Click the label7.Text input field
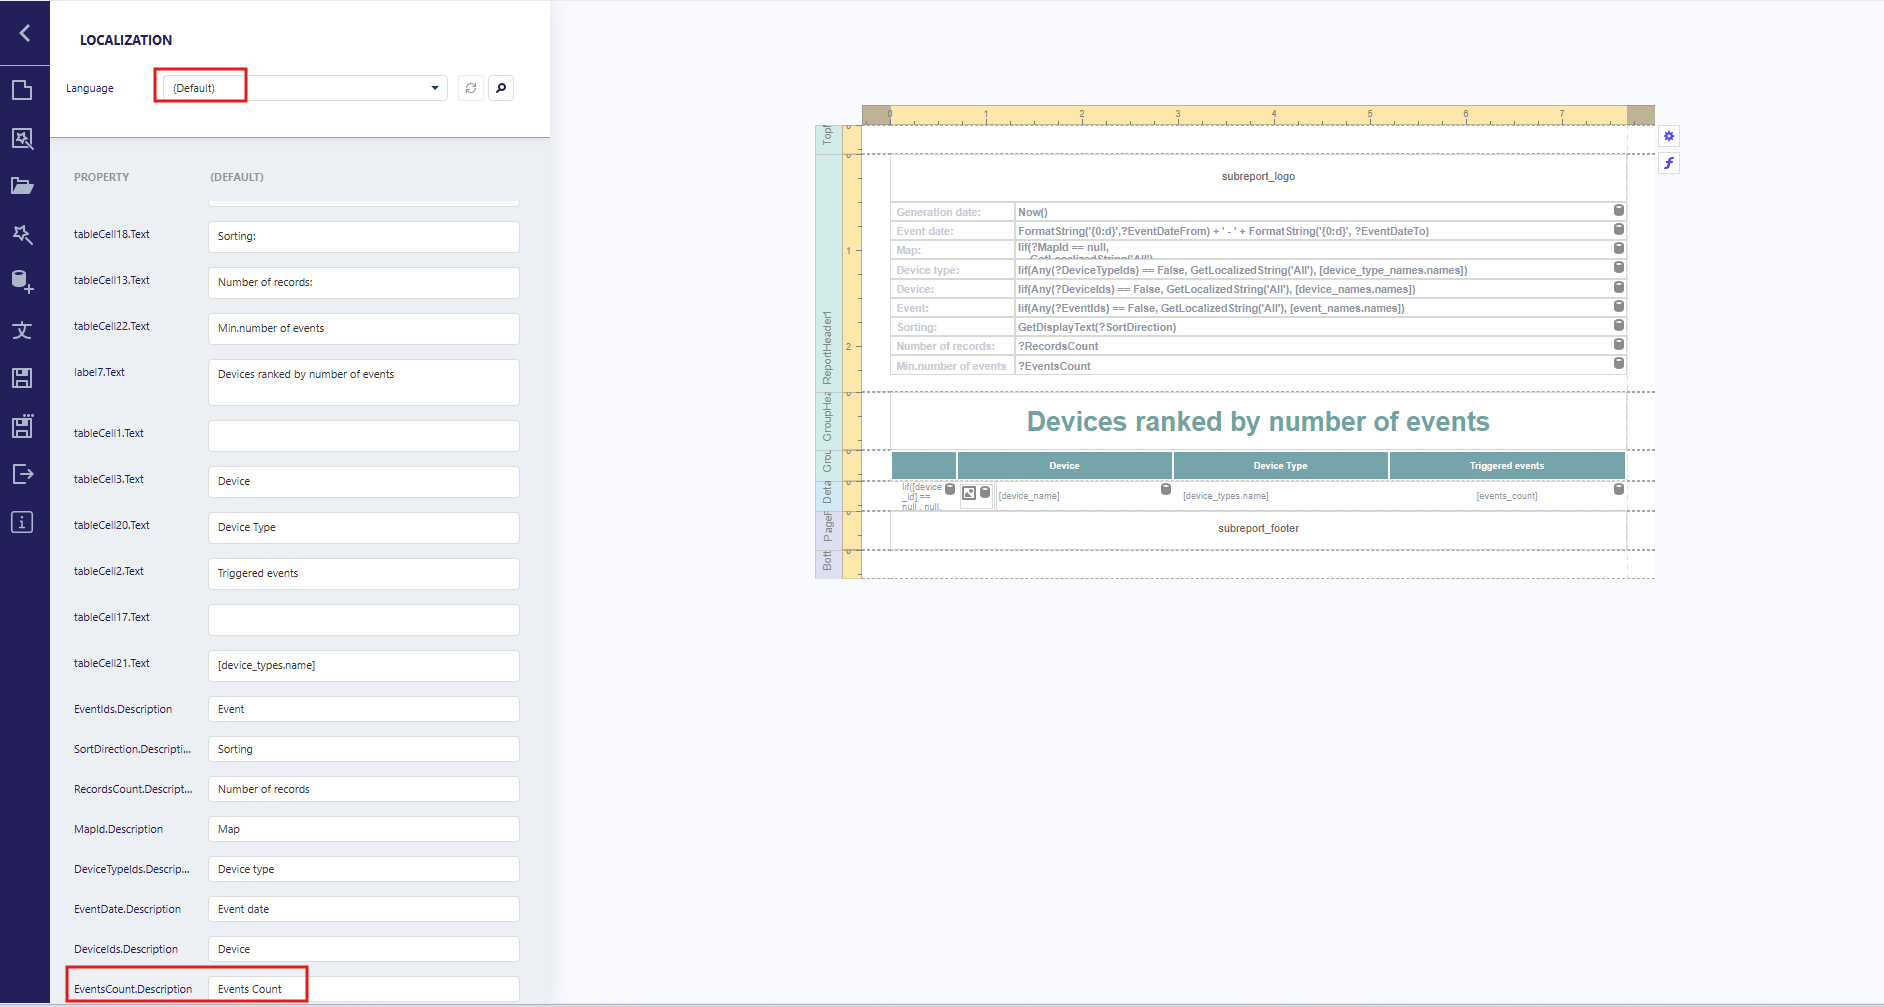 [x=363, y=382]
